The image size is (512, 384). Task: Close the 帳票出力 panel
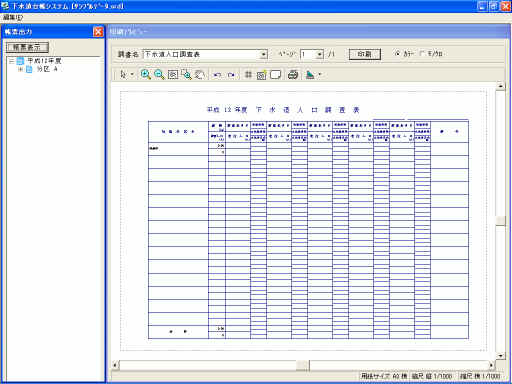click(x=98, y=32)
